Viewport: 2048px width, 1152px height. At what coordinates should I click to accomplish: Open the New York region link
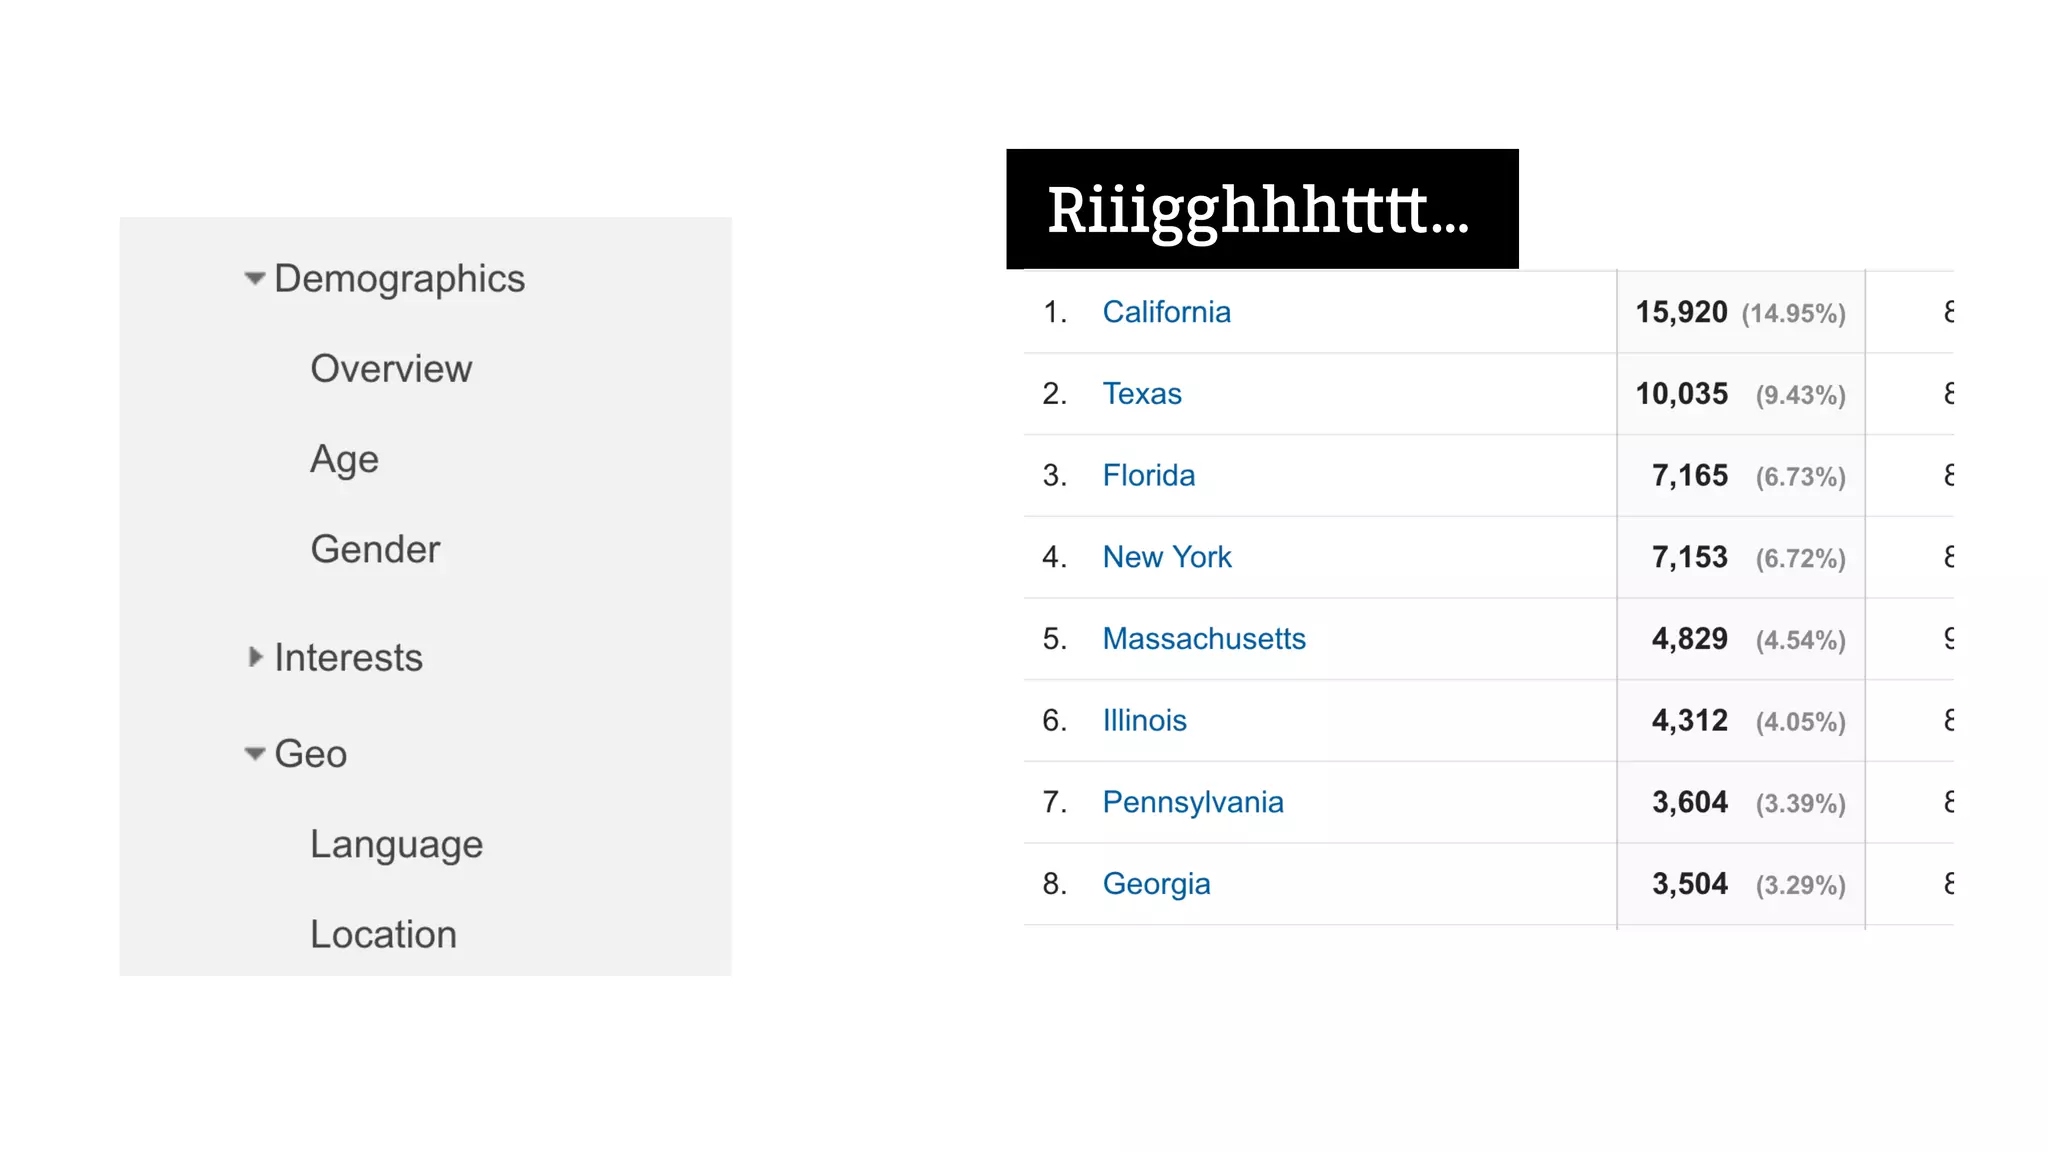pyautogui.click(x=1167, y=557)
